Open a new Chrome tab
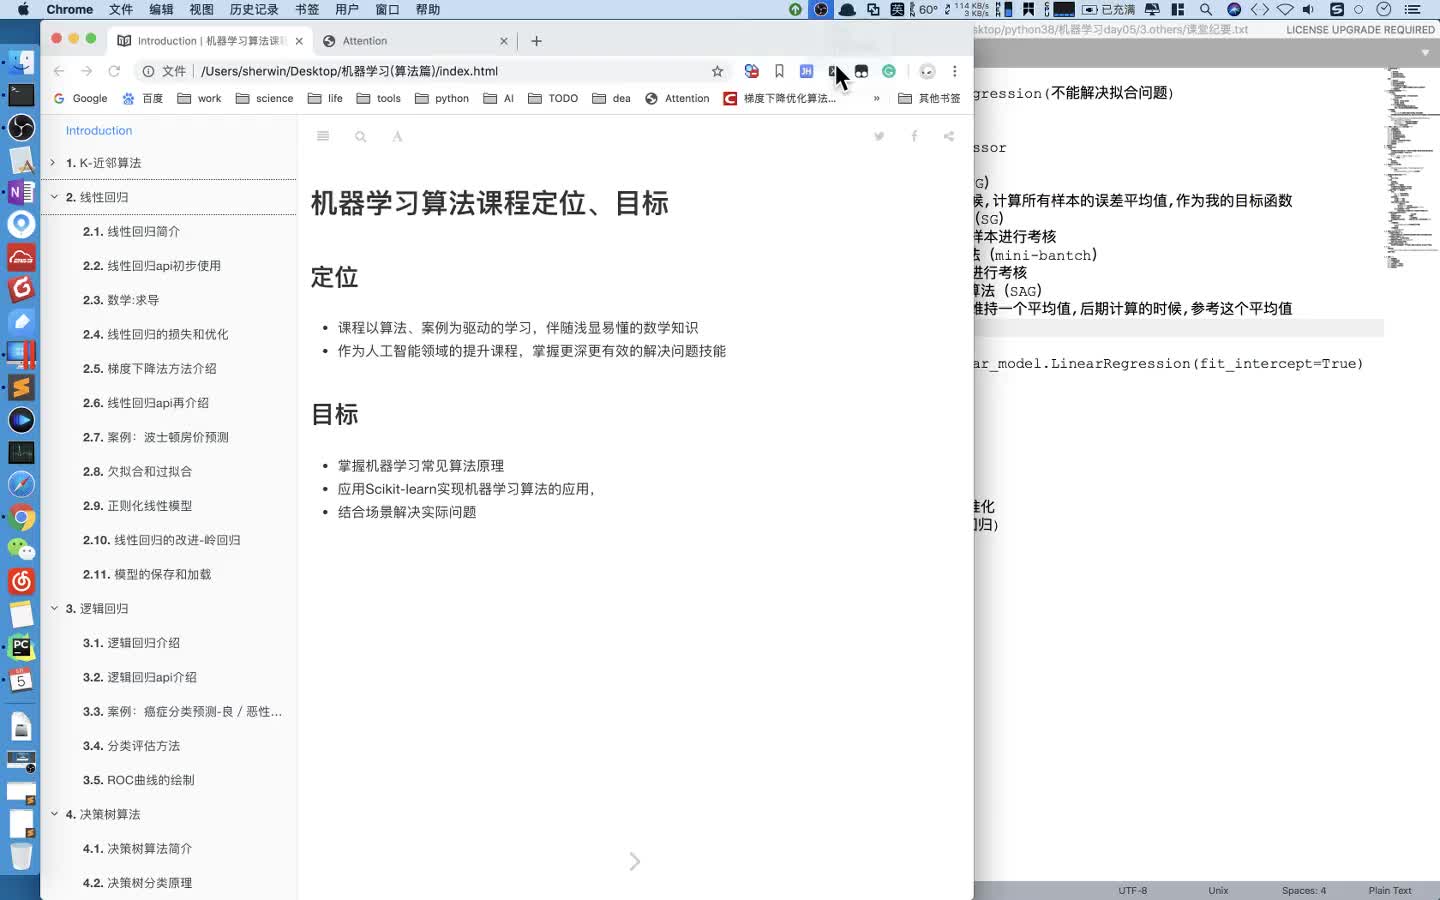Image resolution: width=1440 pixels, height=900 pixels. (x=536, y=41)
